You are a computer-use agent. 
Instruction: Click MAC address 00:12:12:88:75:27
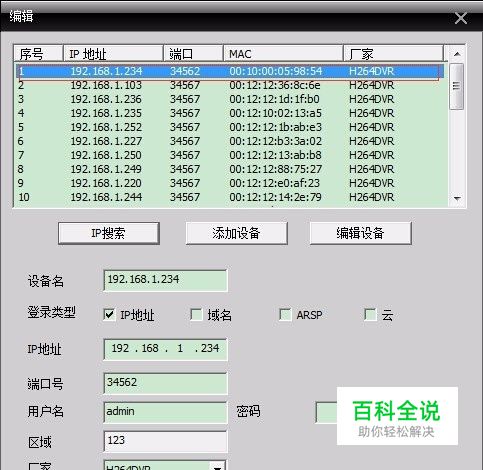pos(275,169)
